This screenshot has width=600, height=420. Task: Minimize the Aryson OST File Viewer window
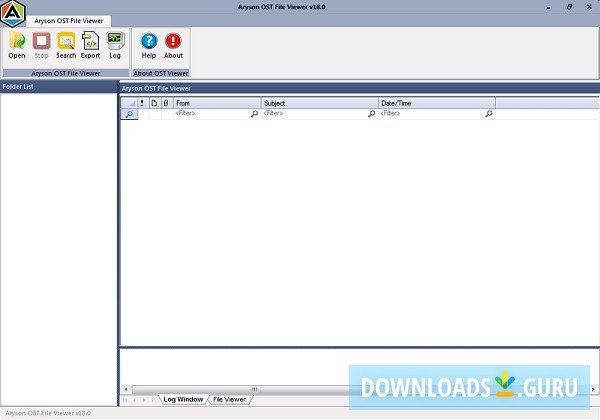pyautogui.click(x=548, y=7)
